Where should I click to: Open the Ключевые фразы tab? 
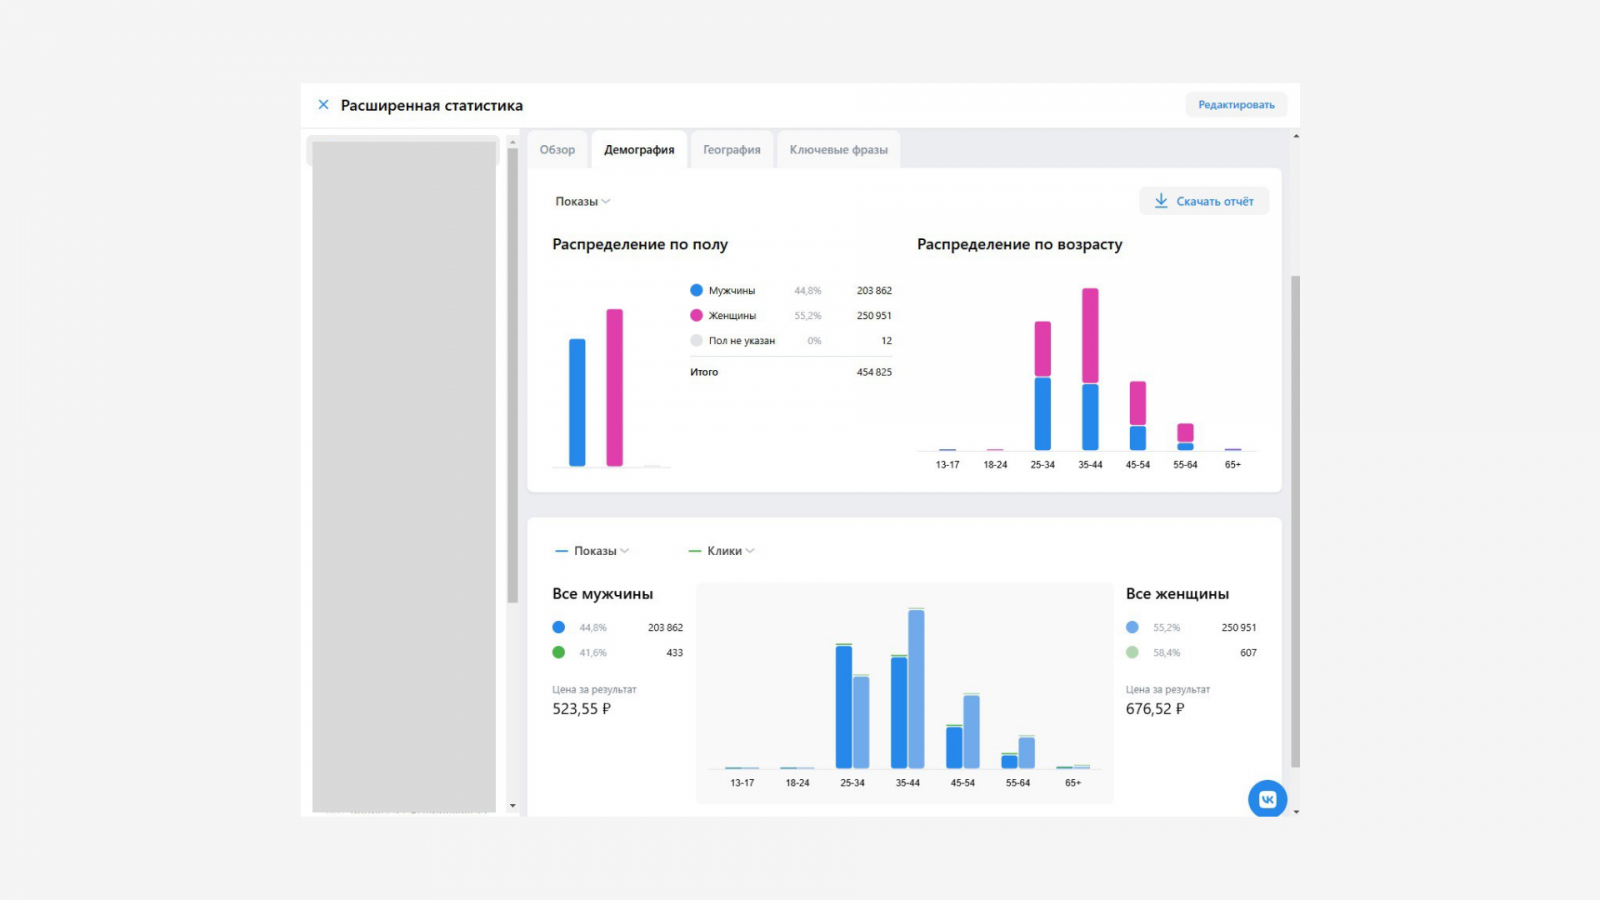coord(839,150)
